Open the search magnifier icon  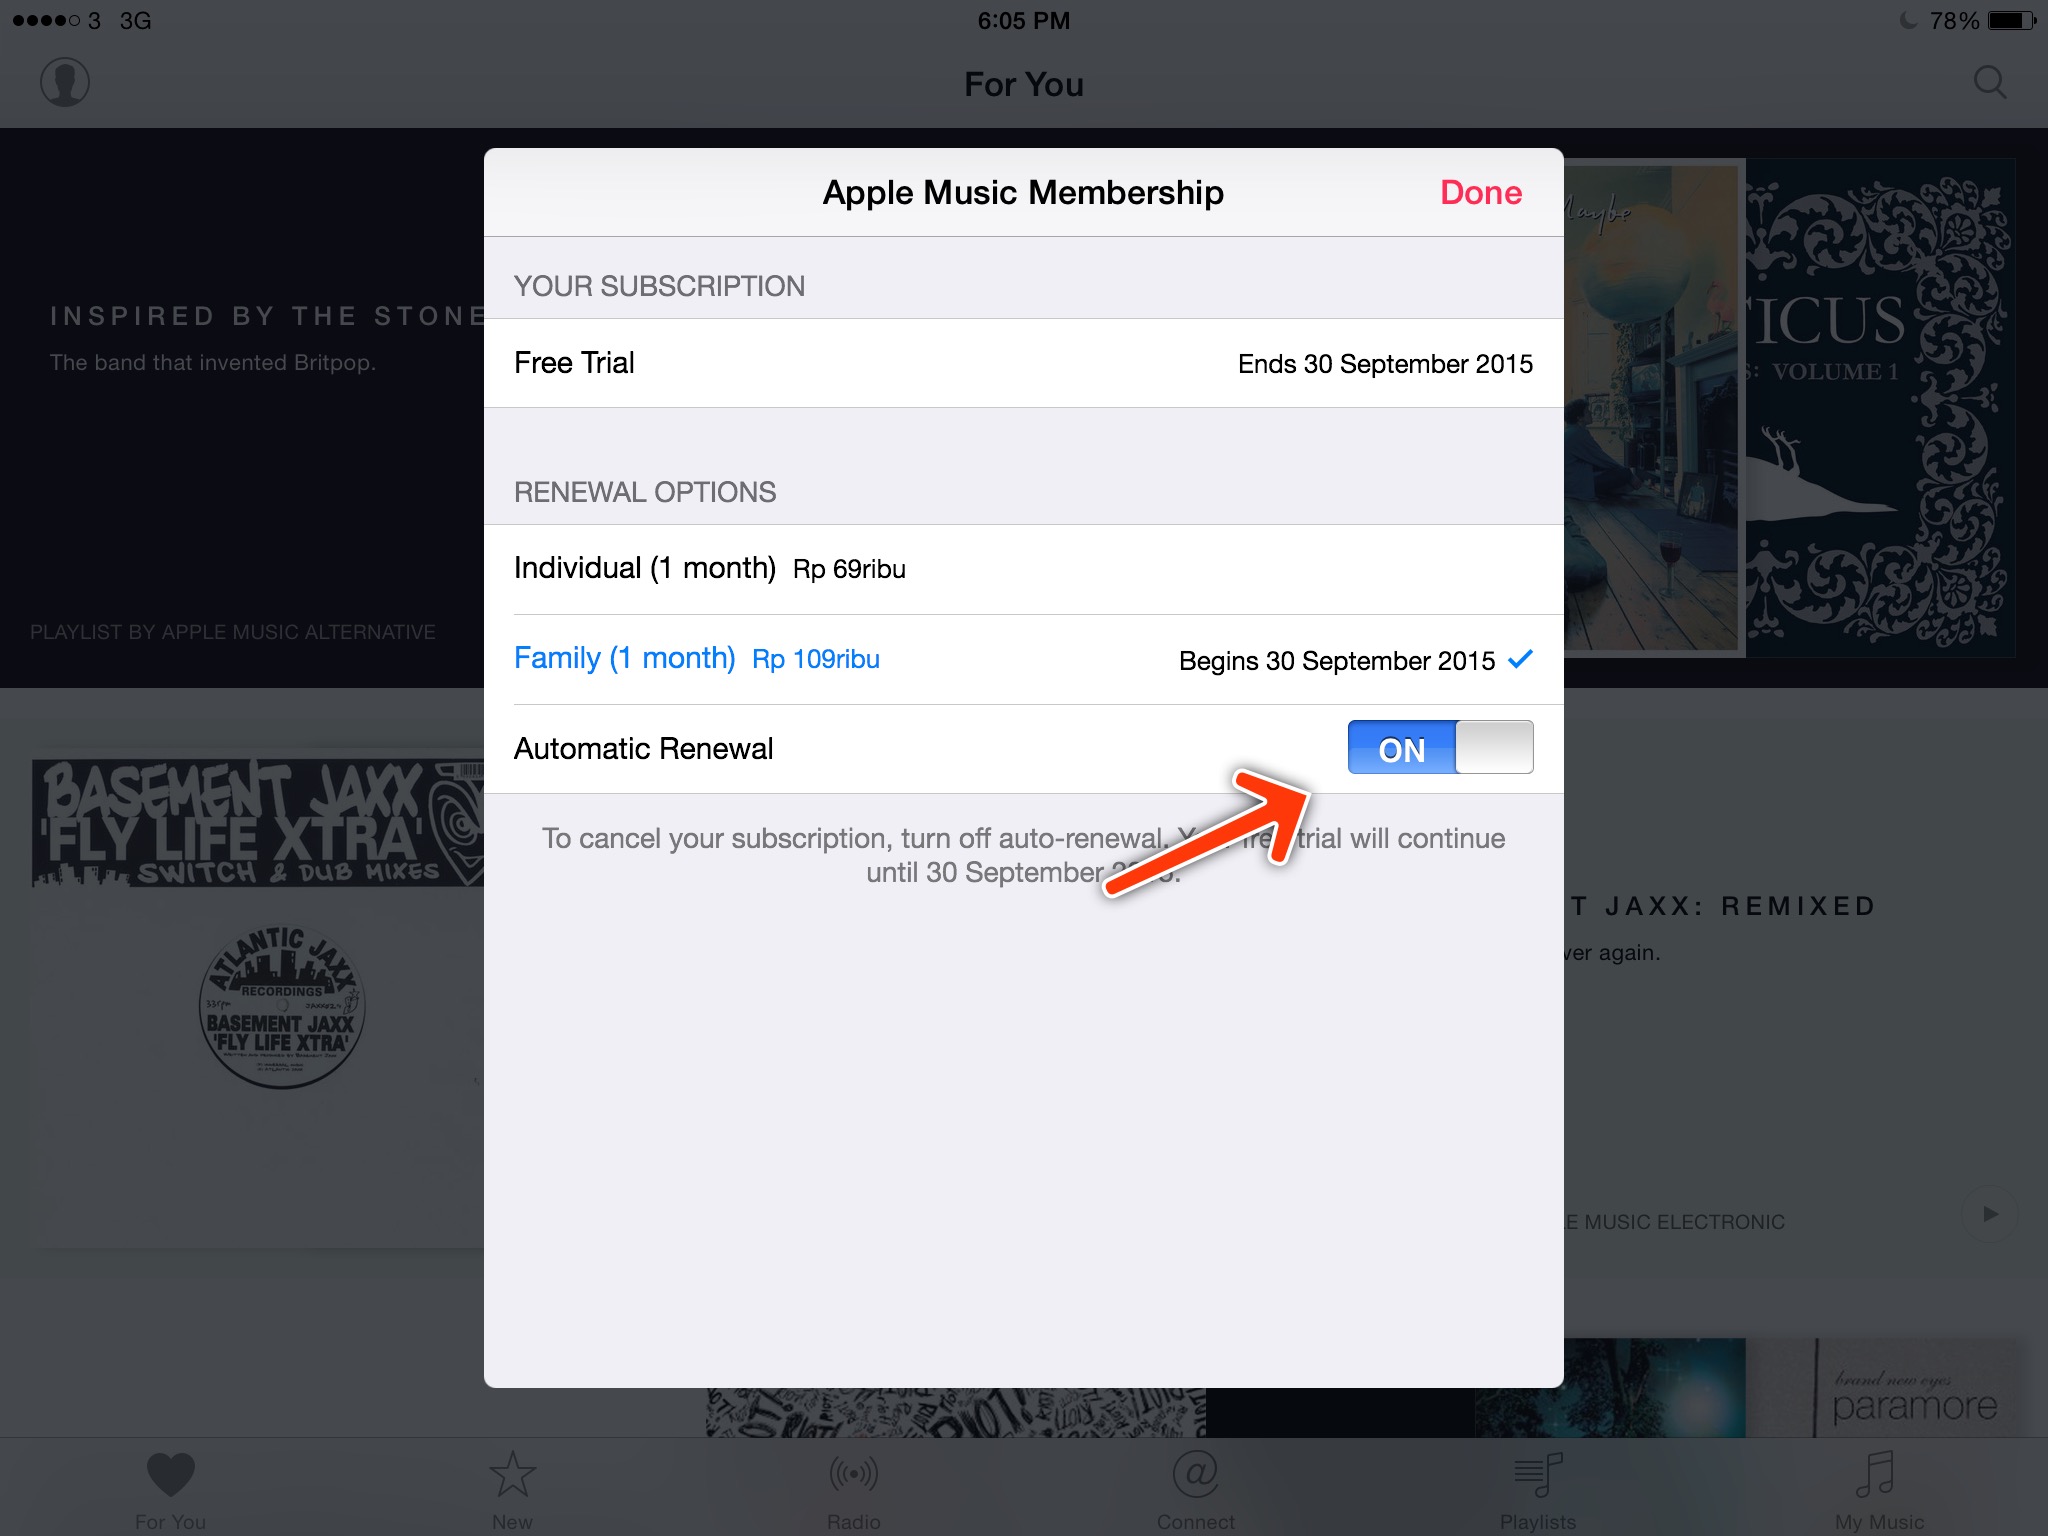[1990, 82]
